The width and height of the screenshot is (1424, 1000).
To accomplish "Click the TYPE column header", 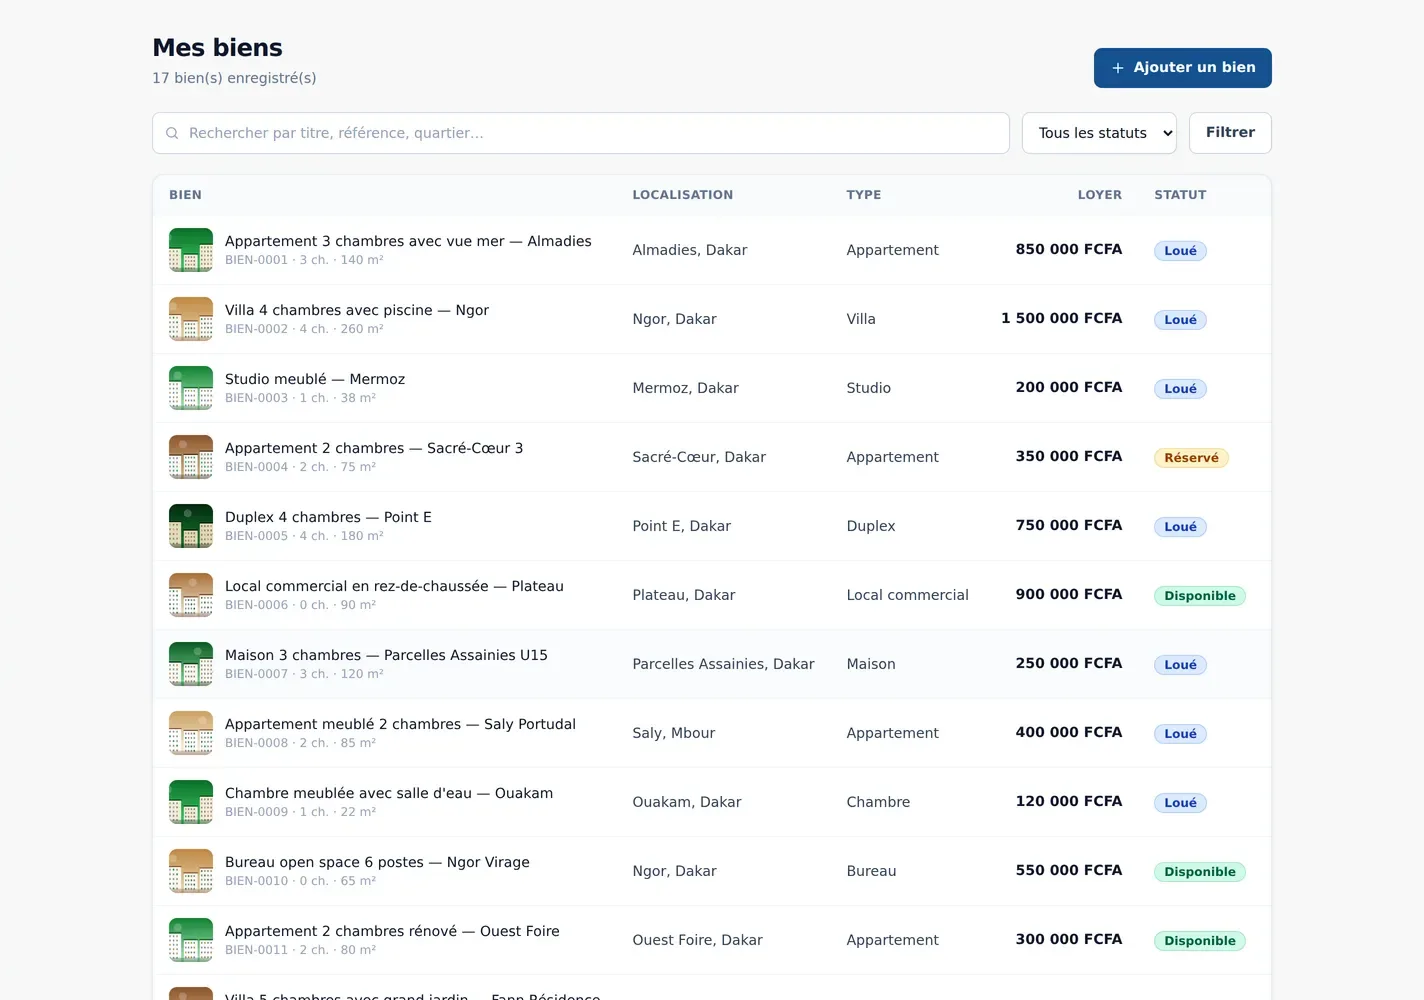I will (x=864, y=195).
